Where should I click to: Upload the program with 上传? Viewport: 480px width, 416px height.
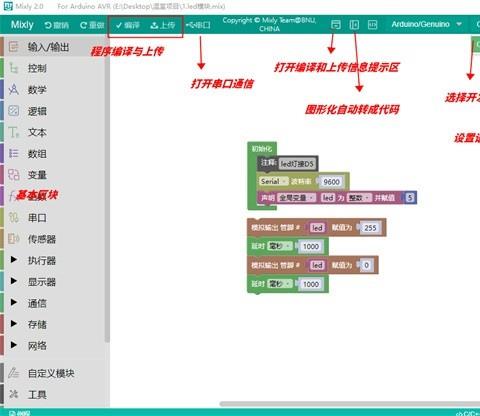pos(163,25)
